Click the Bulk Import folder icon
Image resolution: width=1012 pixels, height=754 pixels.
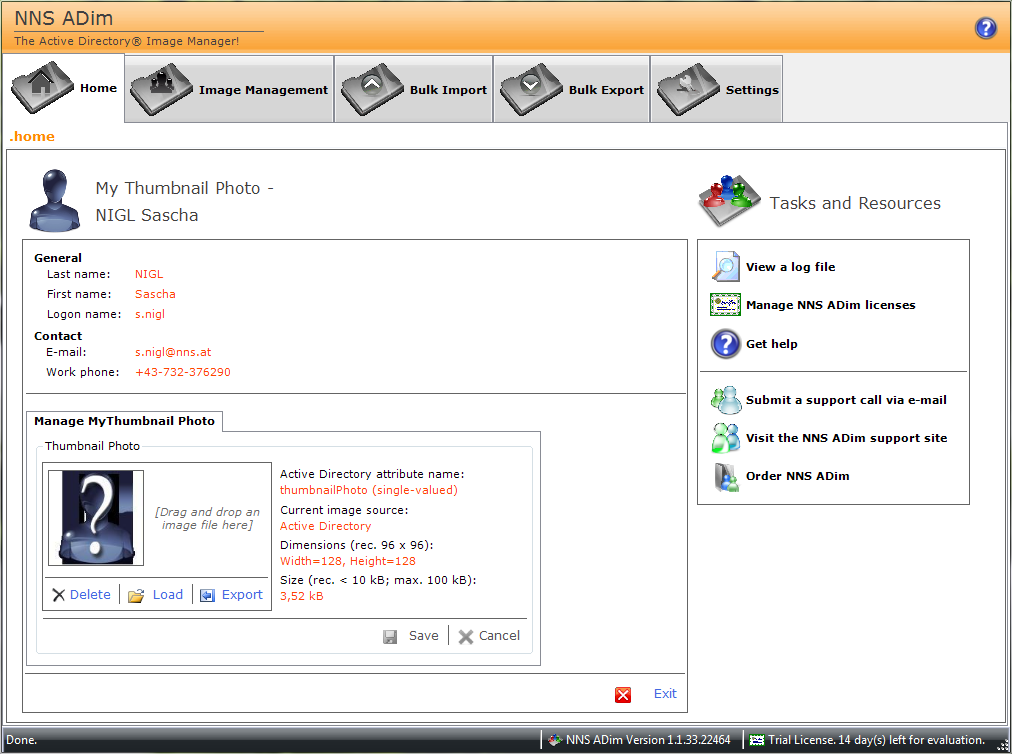(372, 89)
